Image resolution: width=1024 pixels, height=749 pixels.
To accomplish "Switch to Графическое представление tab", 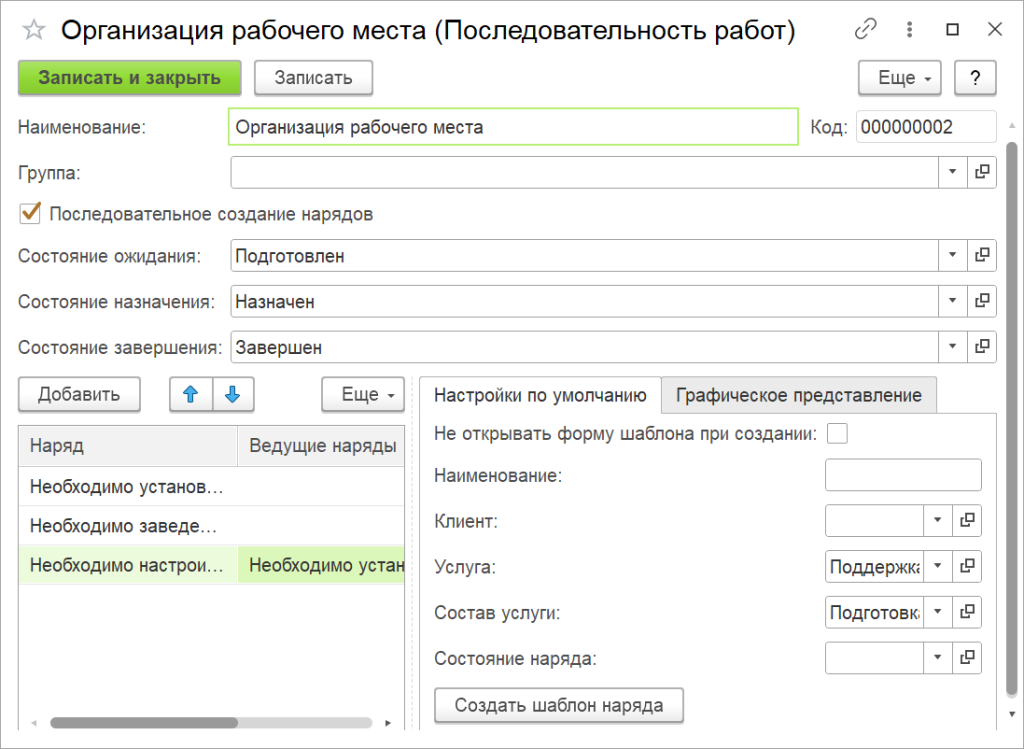I will pos(798,395).
